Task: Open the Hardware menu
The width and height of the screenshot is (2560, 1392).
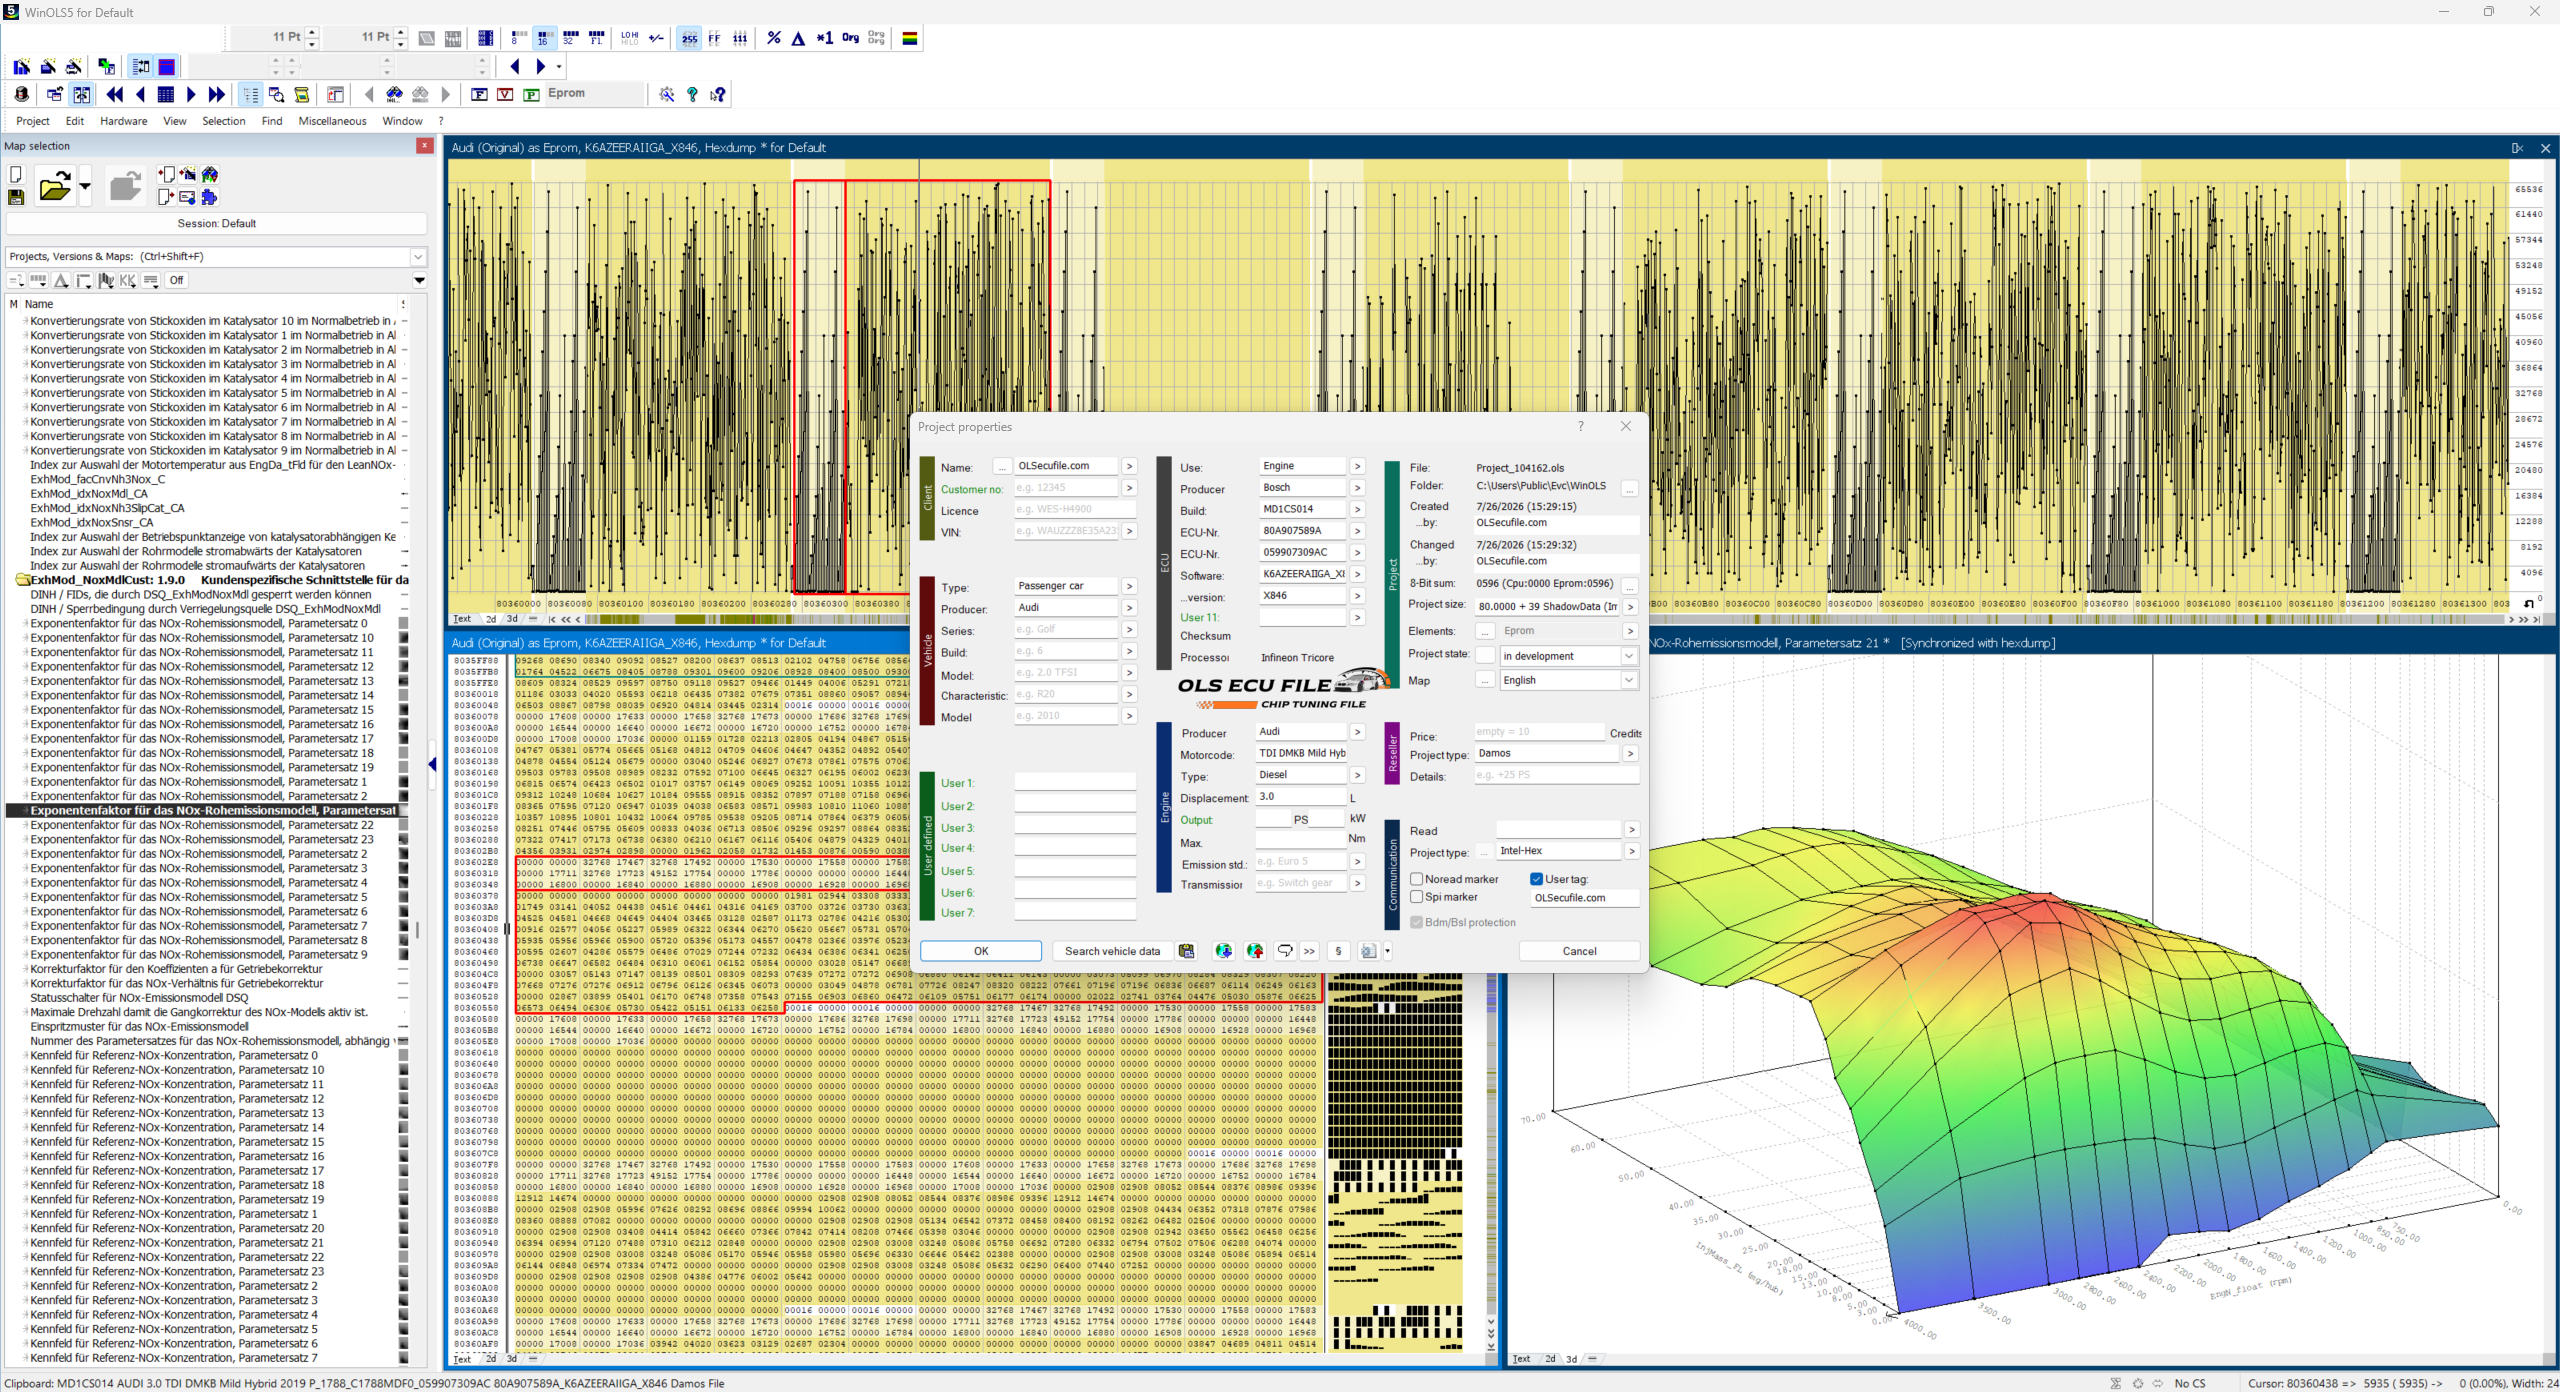Action: 124,121
